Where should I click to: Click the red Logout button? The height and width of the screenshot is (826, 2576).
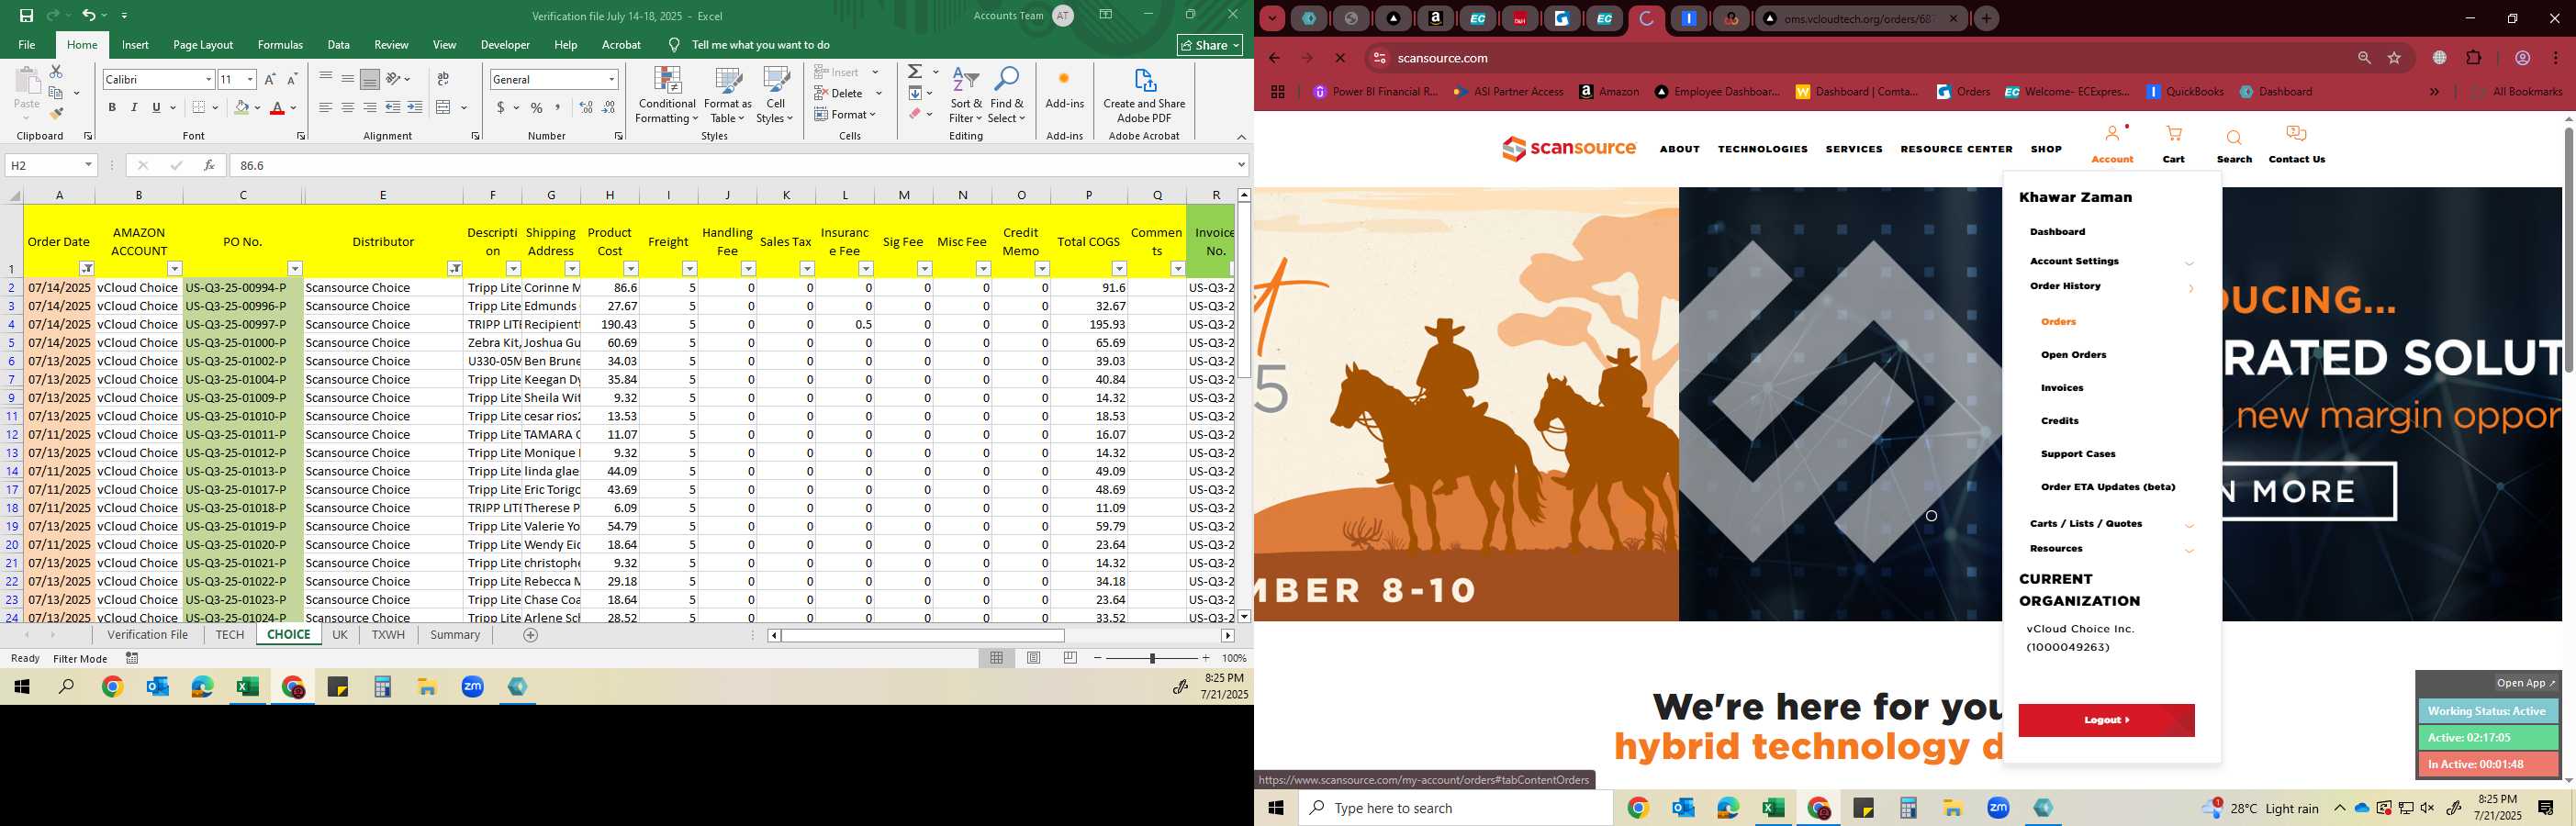[x=2106, y=720]
